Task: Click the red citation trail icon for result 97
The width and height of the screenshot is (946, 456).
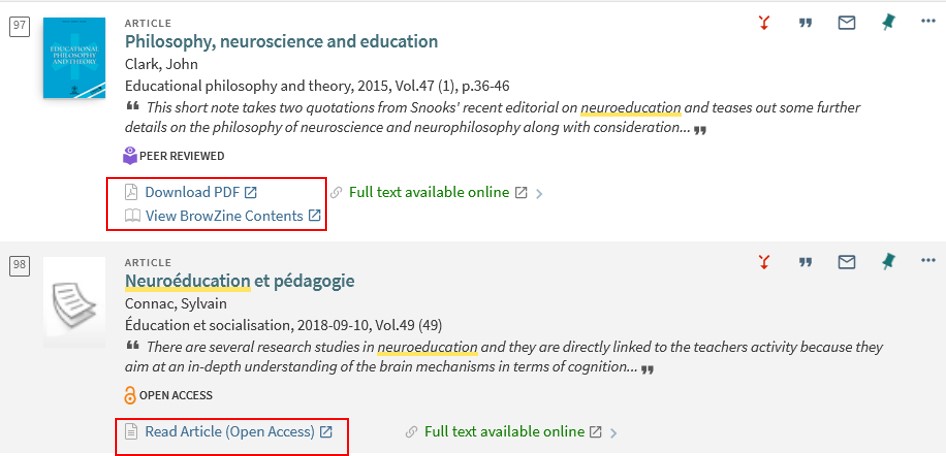Action: click(764, 23)
